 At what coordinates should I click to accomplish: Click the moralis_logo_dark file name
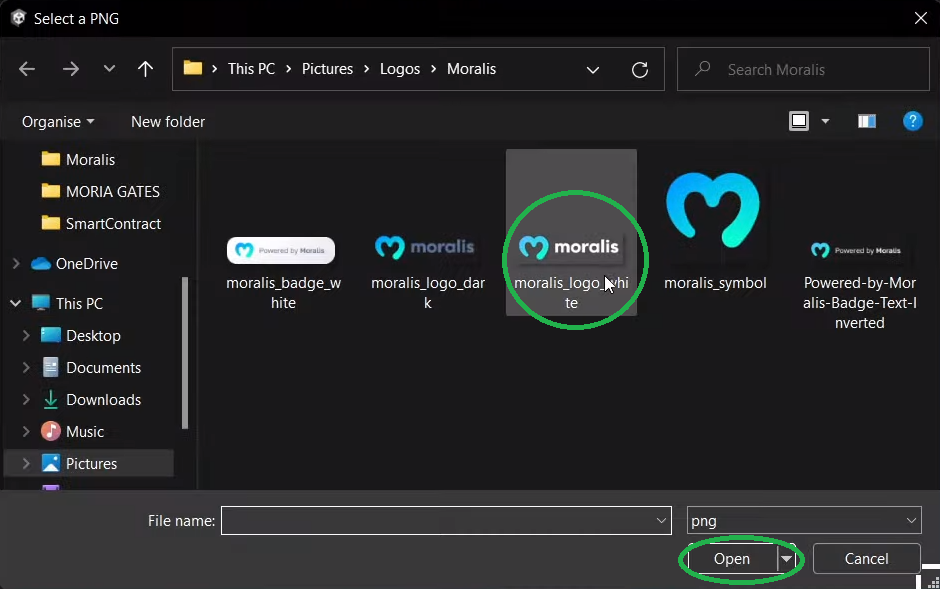click(x=427, y=292)
